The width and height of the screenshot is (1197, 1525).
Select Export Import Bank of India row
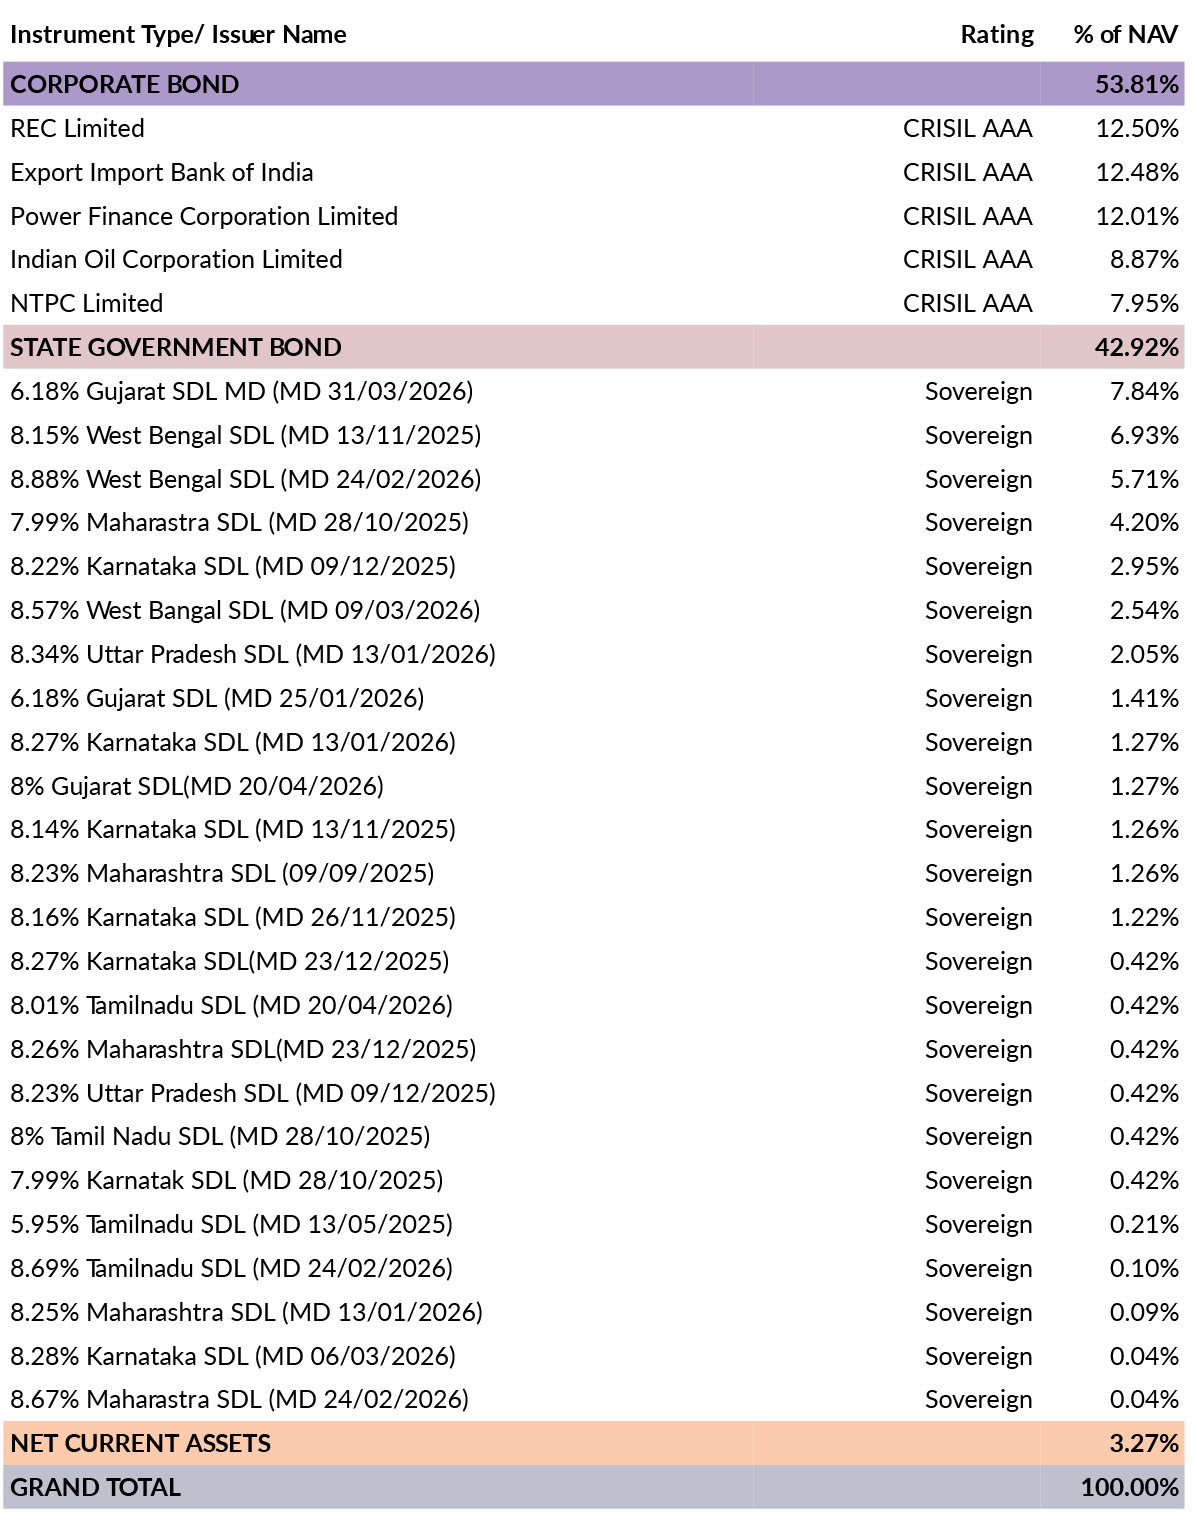pos(594,172)
